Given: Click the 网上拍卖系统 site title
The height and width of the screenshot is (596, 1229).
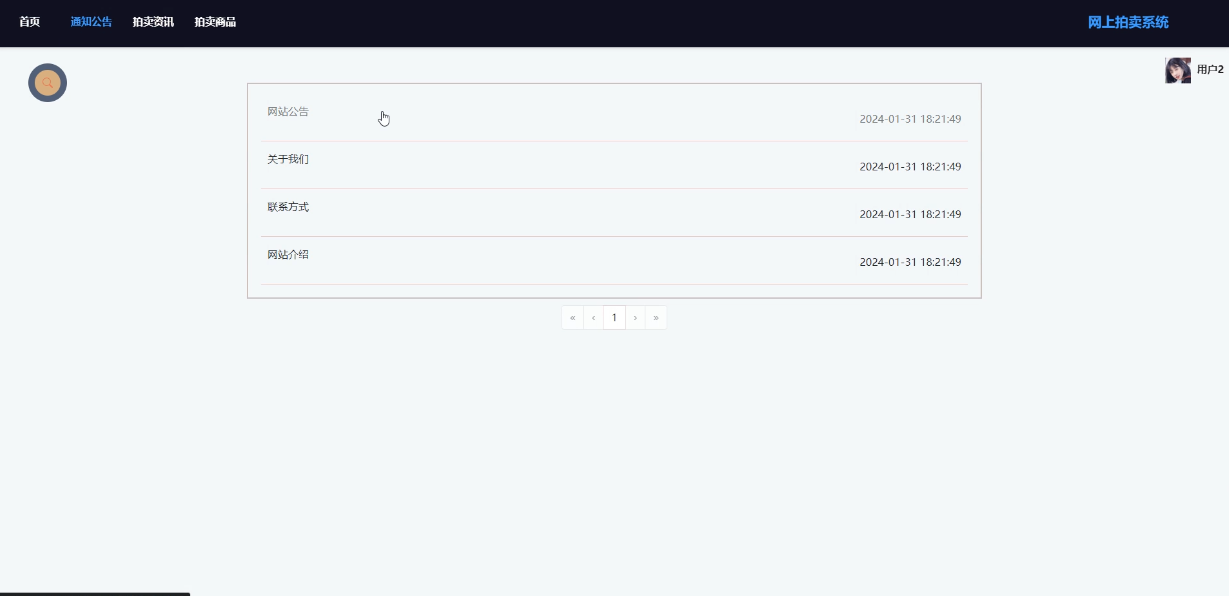Looking at the screenshot, I should (x=1128, y=22).
